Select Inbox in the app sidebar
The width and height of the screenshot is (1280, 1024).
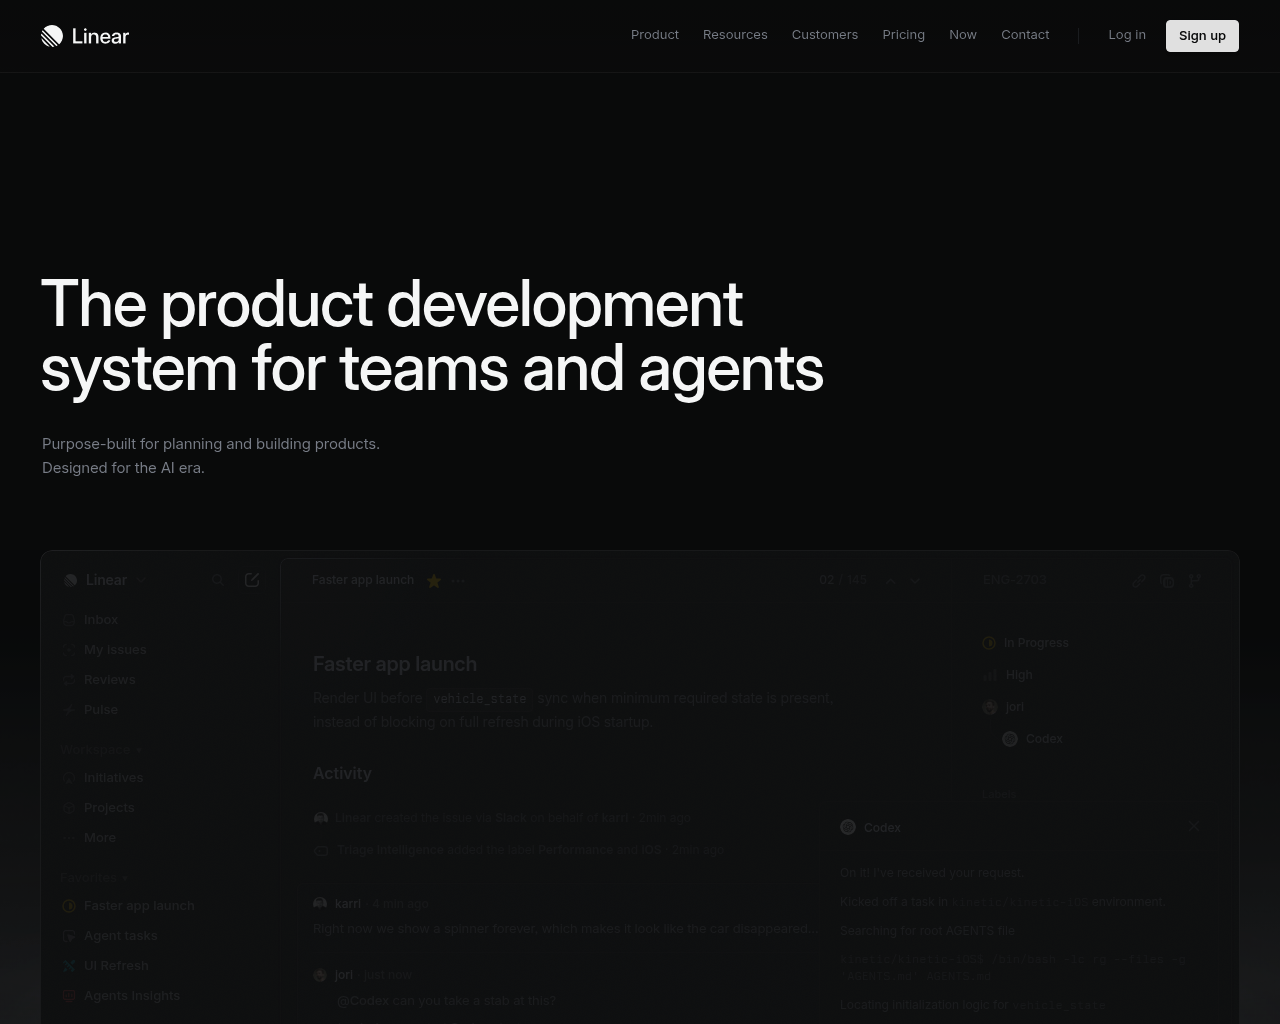(x=100, y=620)
